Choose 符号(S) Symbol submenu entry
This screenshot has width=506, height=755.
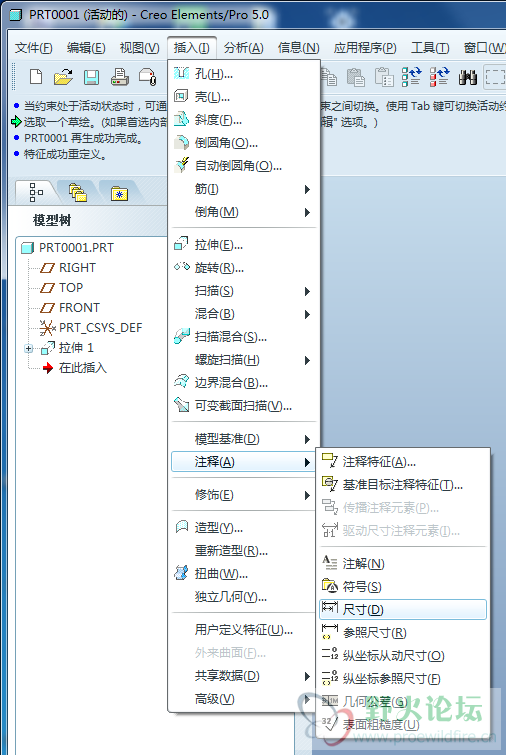(x=403, y=586)
